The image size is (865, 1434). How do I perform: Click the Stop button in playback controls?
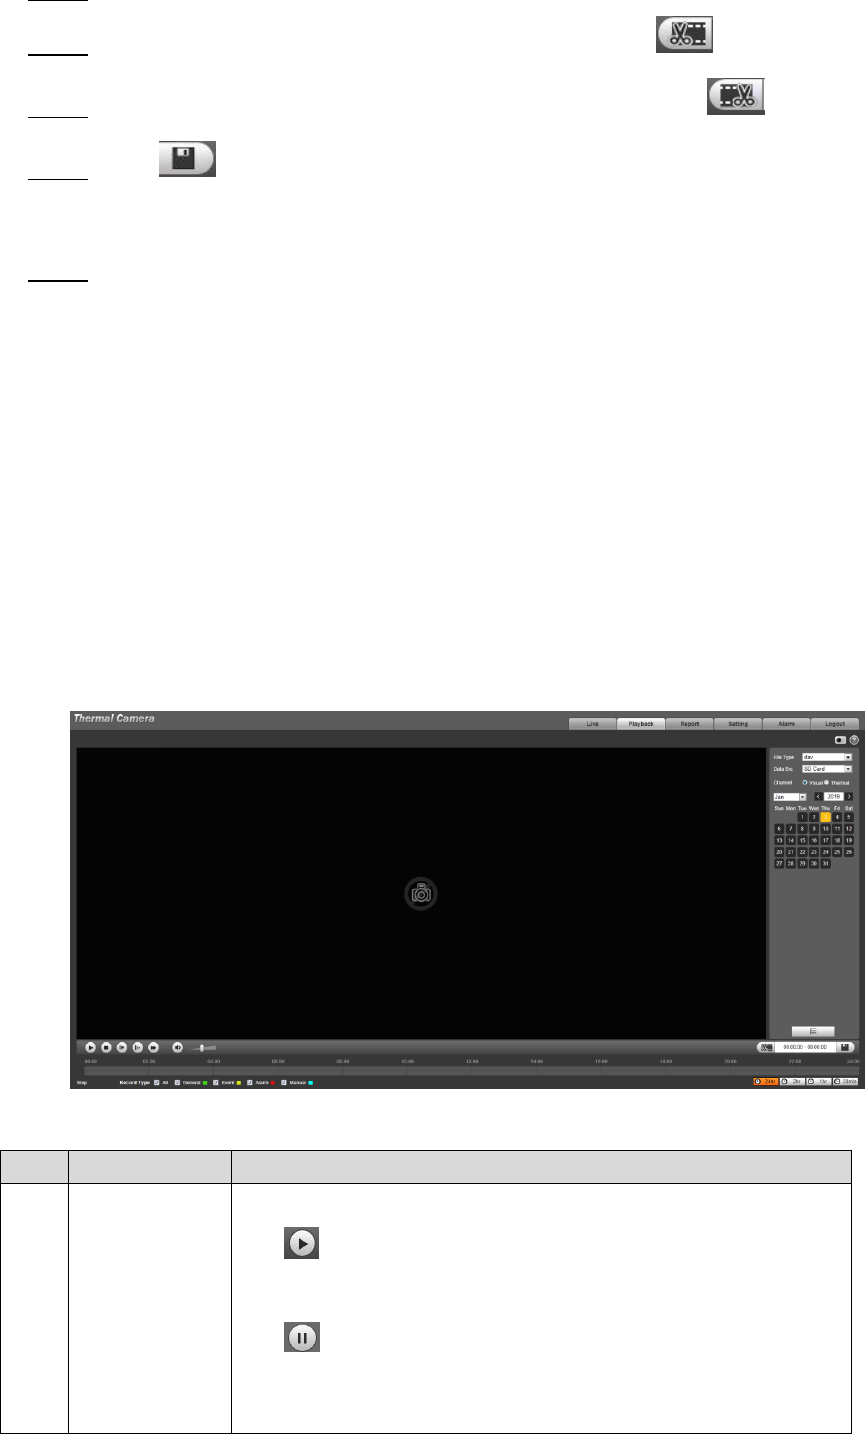pyautogui.click(x=106, y=1047)
